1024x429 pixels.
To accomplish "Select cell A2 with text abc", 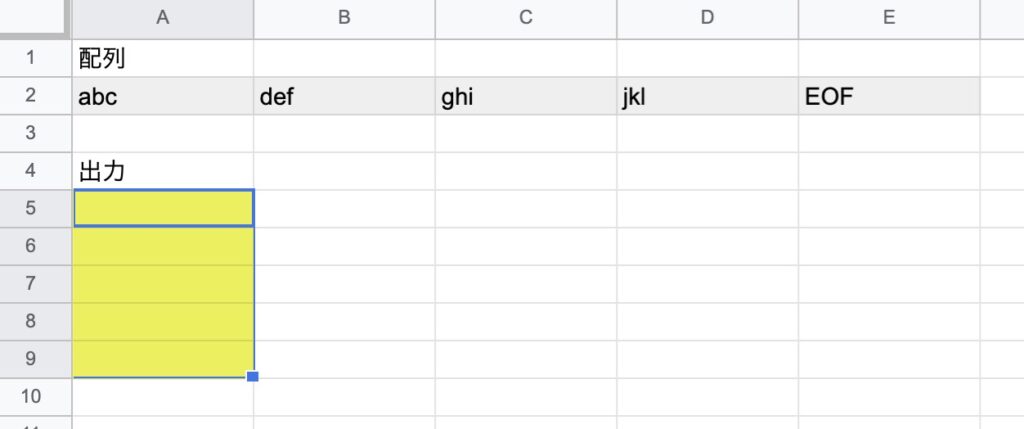I will [x=163, y=97].
